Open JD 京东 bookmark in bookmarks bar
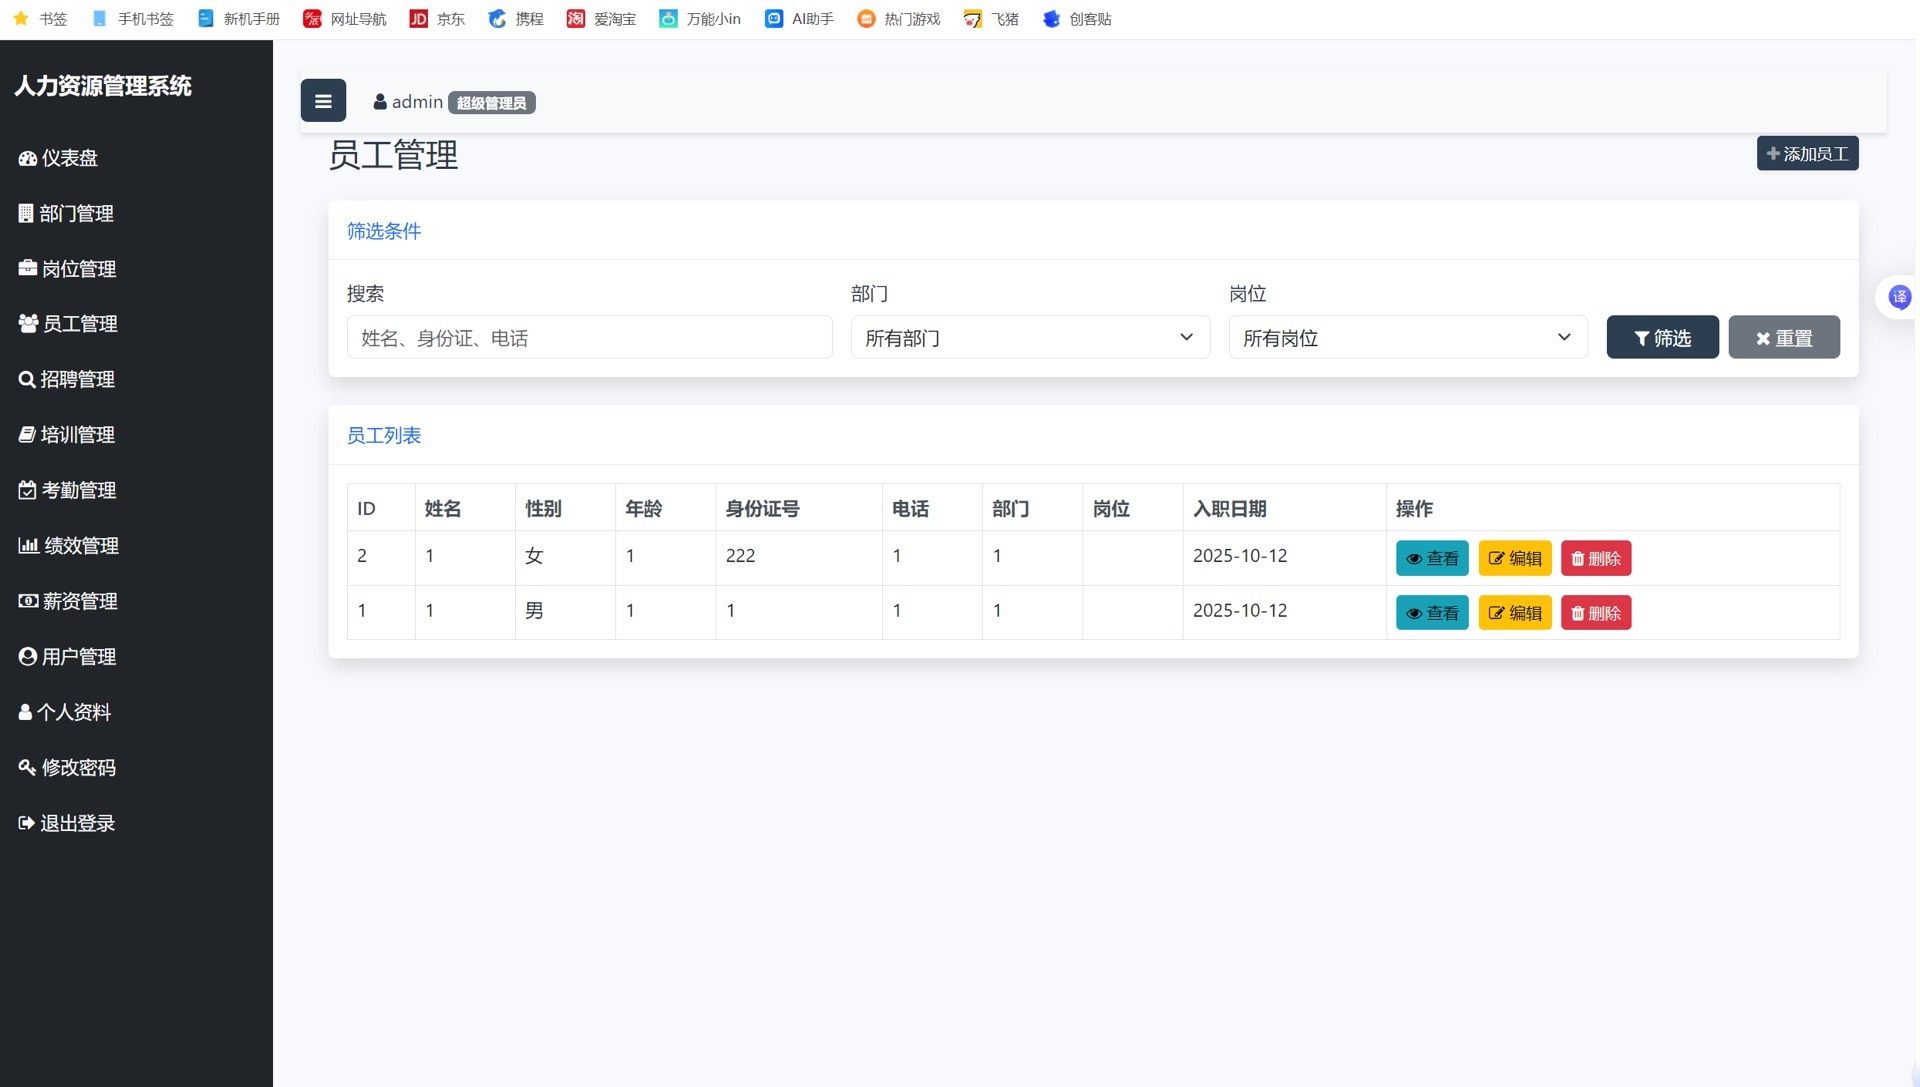The image size is (1920, 1087). click(x=437, y=19)
